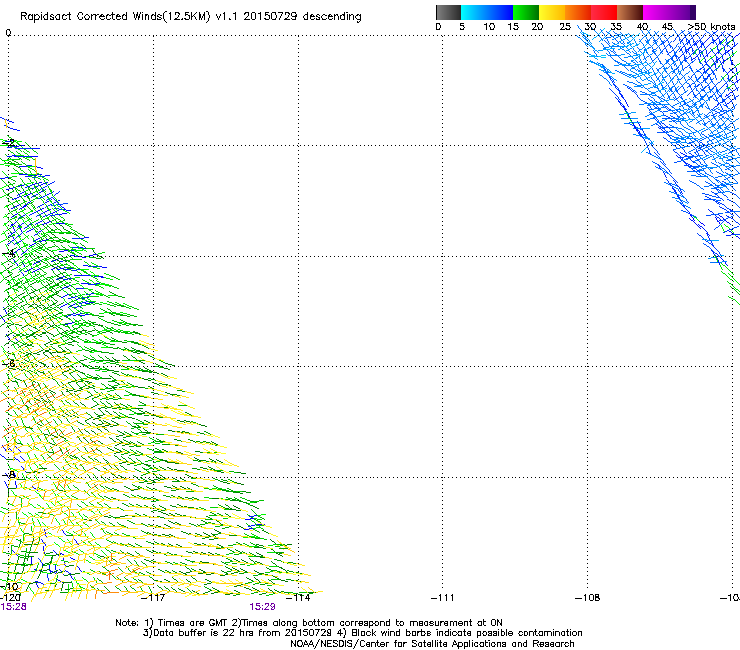Click the yellow 20-25 knots legend segment
This screenshot has width=740, height=650.
click(552, 12)
